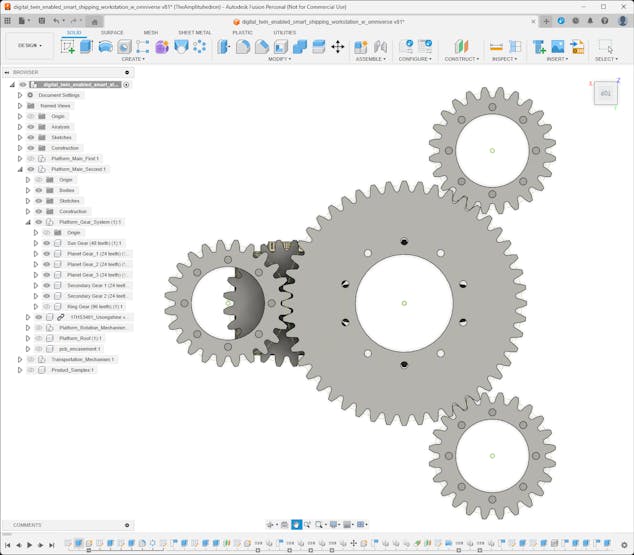Toggle visibility of Platform_Main_First:1
Image resolution: width=634 pixels, height=555 pixels.
point(30,158)
